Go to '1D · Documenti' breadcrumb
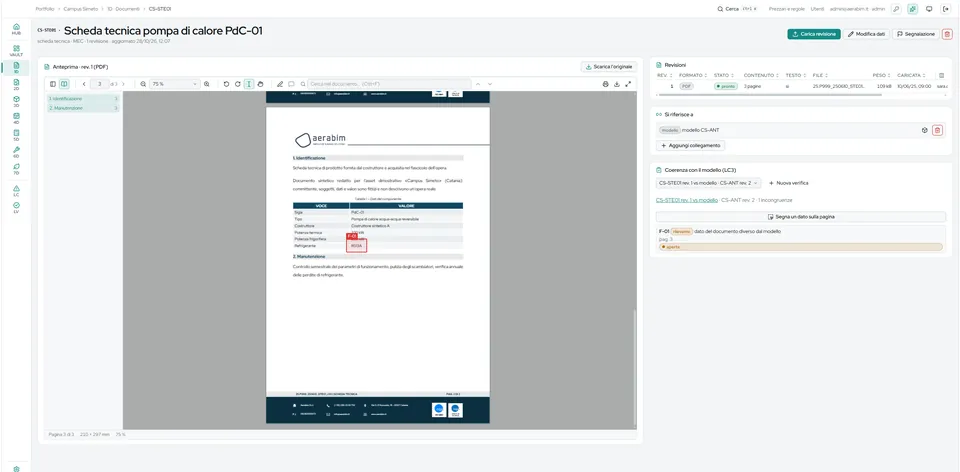This screenshot has width=960, height=472. click(123, 9)
